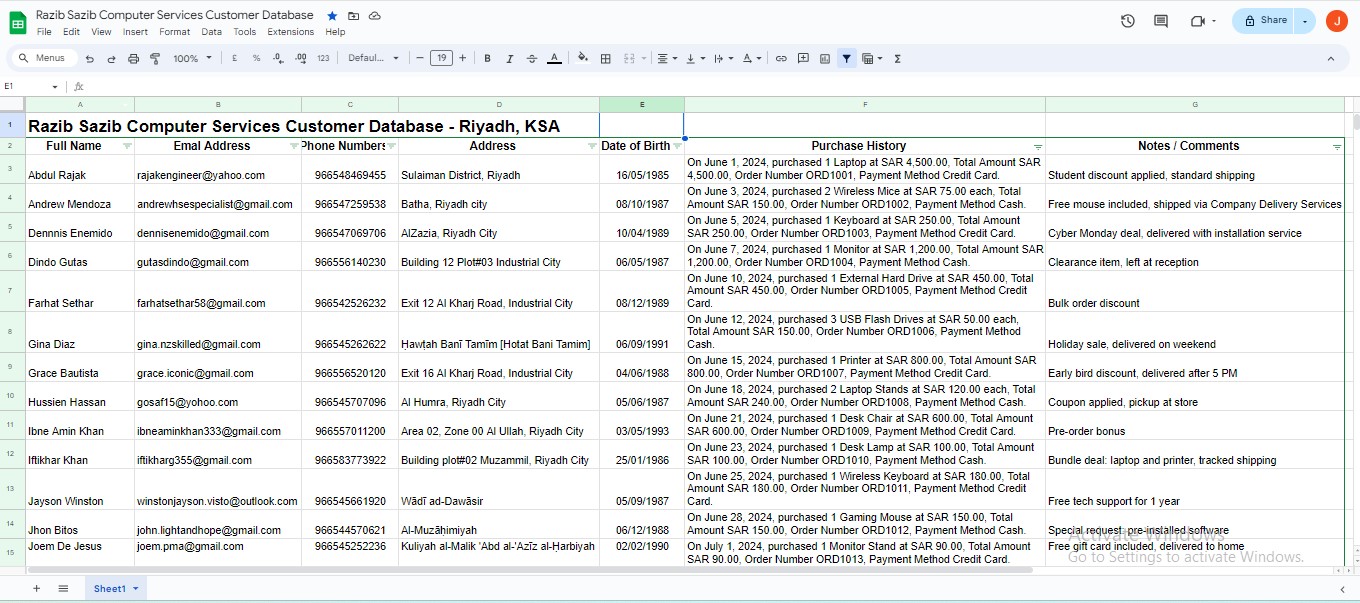Viewport: 1360px width, 603px height.
Task: Click the add new sheet button
Action: point(37,589)
